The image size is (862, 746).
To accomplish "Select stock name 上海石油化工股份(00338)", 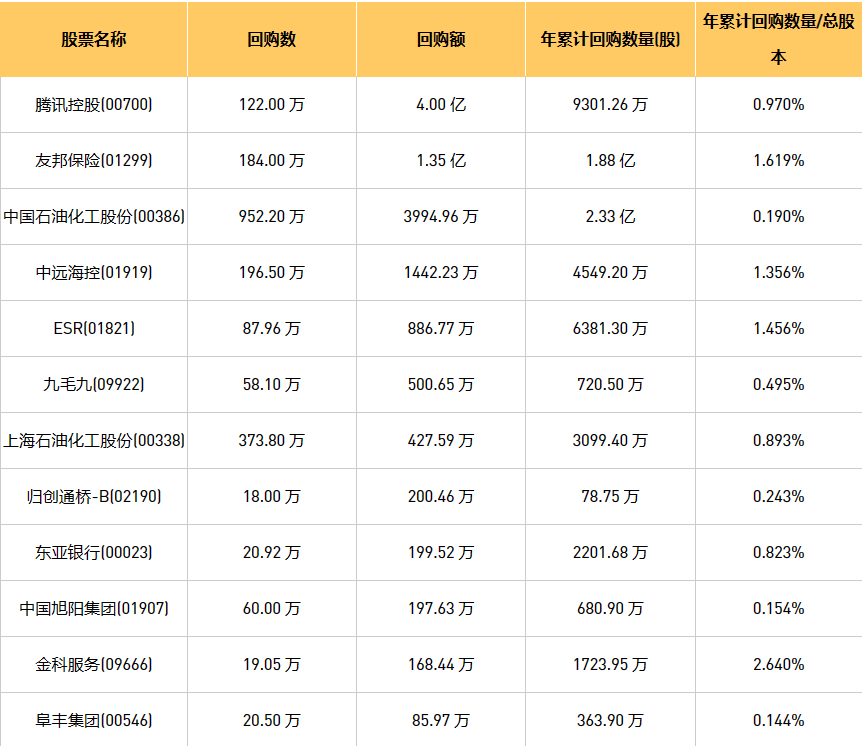I will [93, 441].
